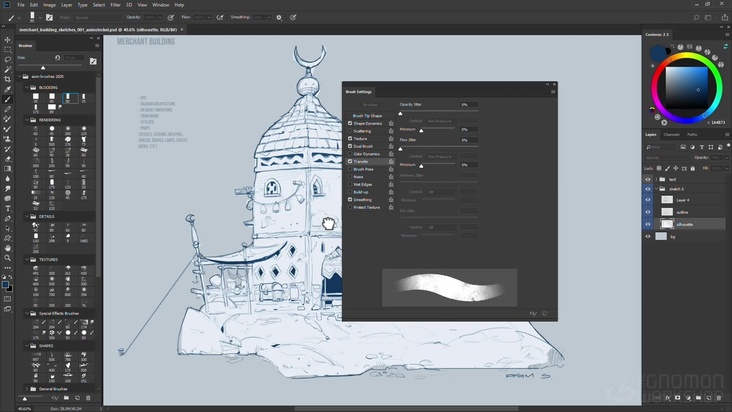Switch to the Paths tab
Image resolution: width=732 pixels, height=412 pixels.
coord(692,134)
